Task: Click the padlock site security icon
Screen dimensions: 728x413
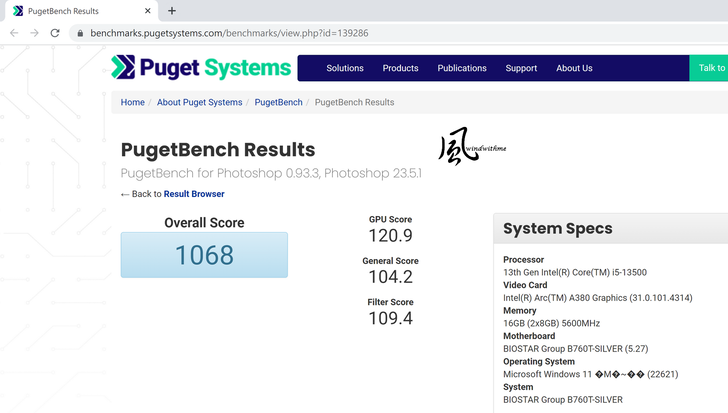Action: pyautogui.click(x=79, y=33)
